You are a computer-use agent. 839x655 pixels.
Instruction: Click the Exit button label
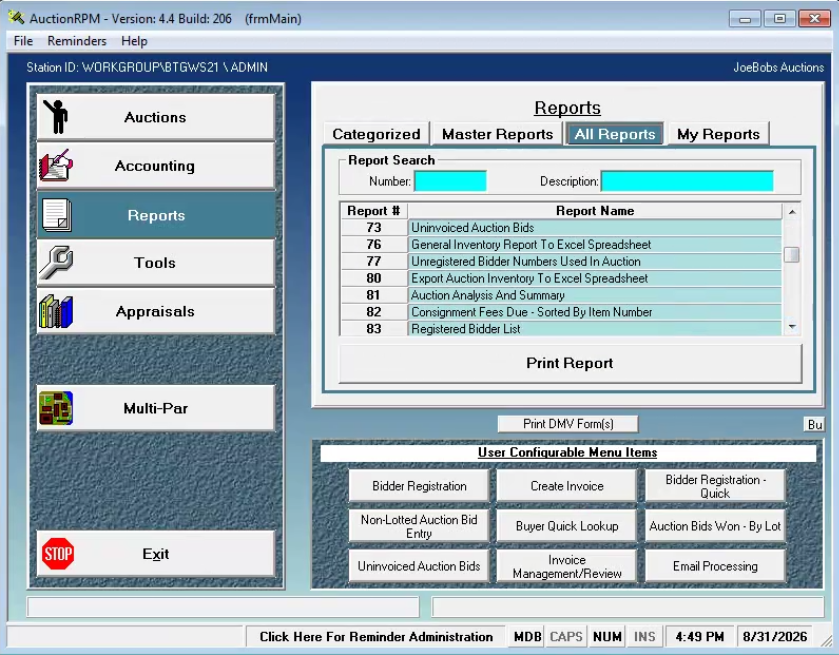[156, 554]
